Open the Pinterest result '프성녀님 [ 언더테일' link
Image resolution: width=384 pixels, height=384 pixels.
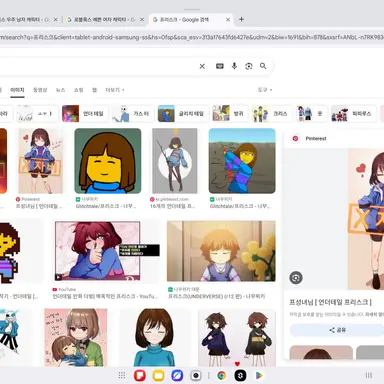pyautogui.click(x=39, y=206)
